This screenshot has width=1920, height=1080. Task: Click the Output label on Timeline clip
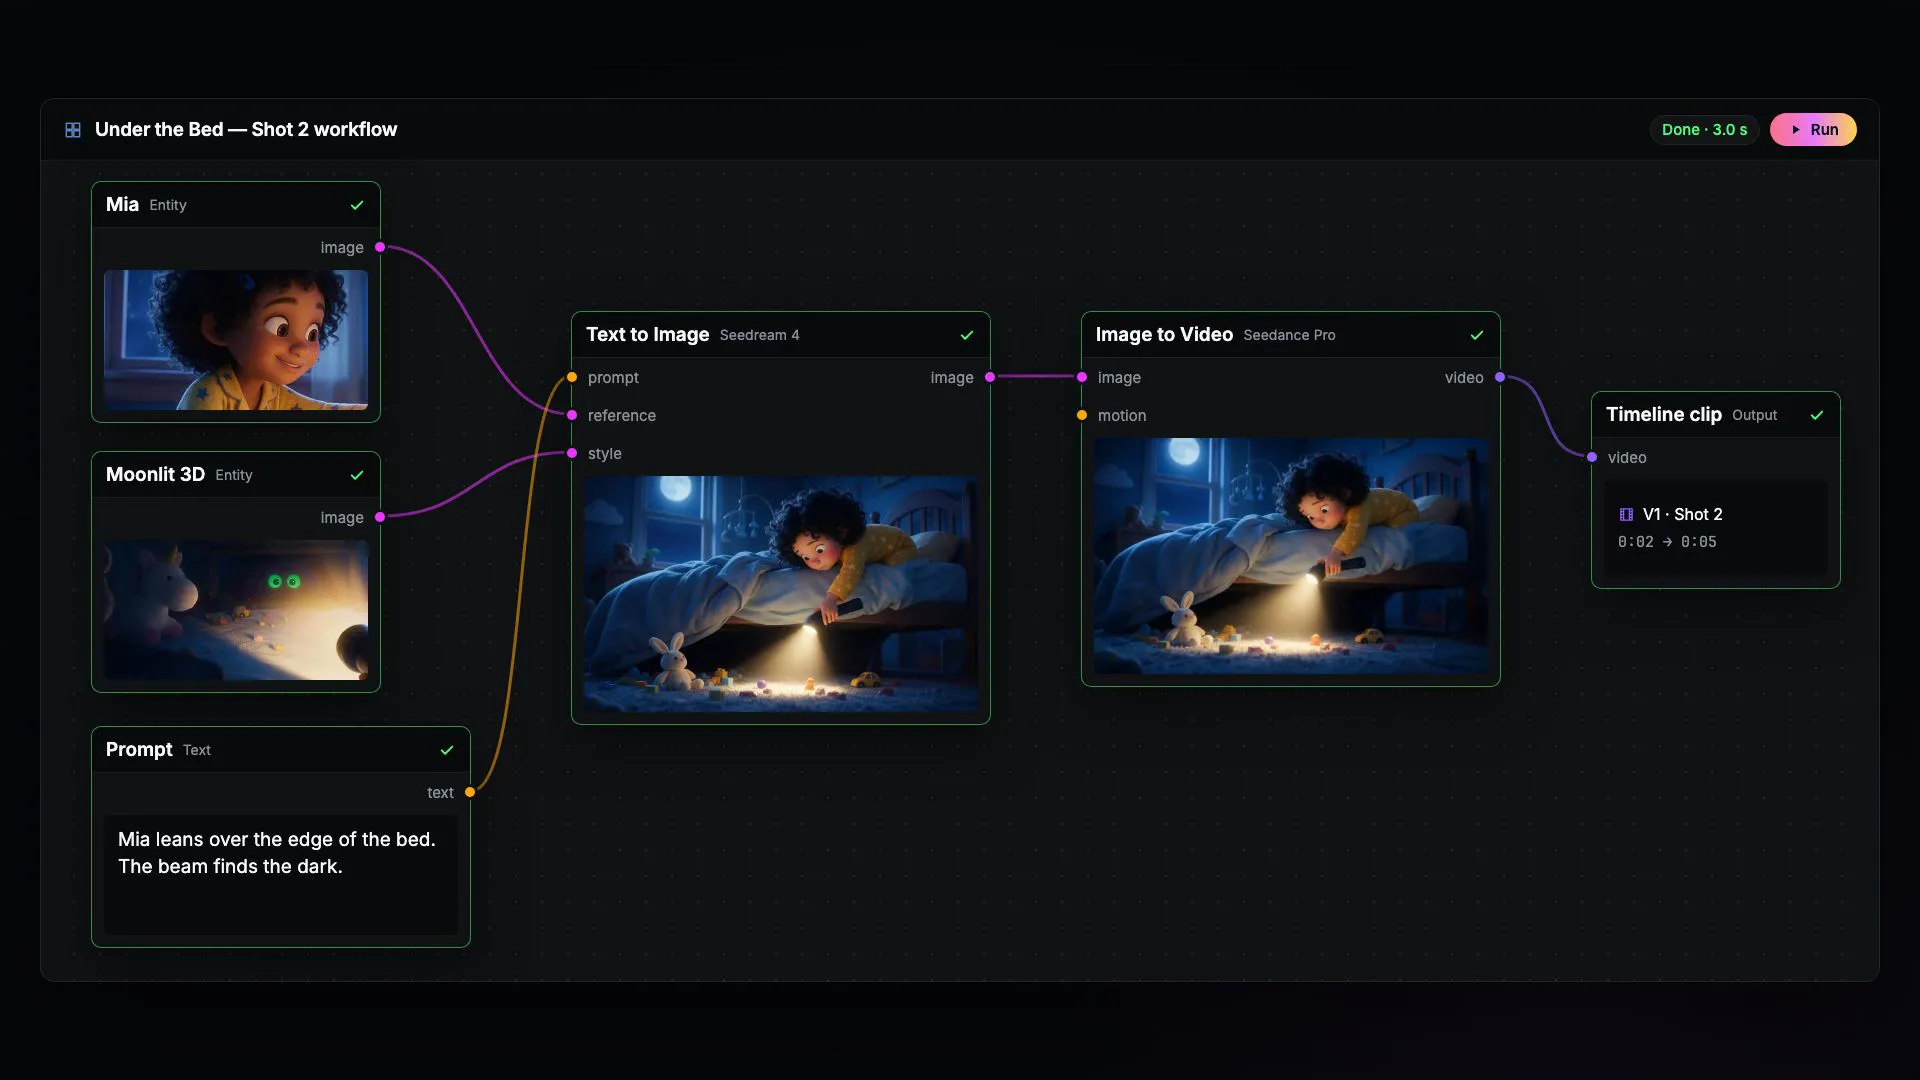tap(1754, 415)
